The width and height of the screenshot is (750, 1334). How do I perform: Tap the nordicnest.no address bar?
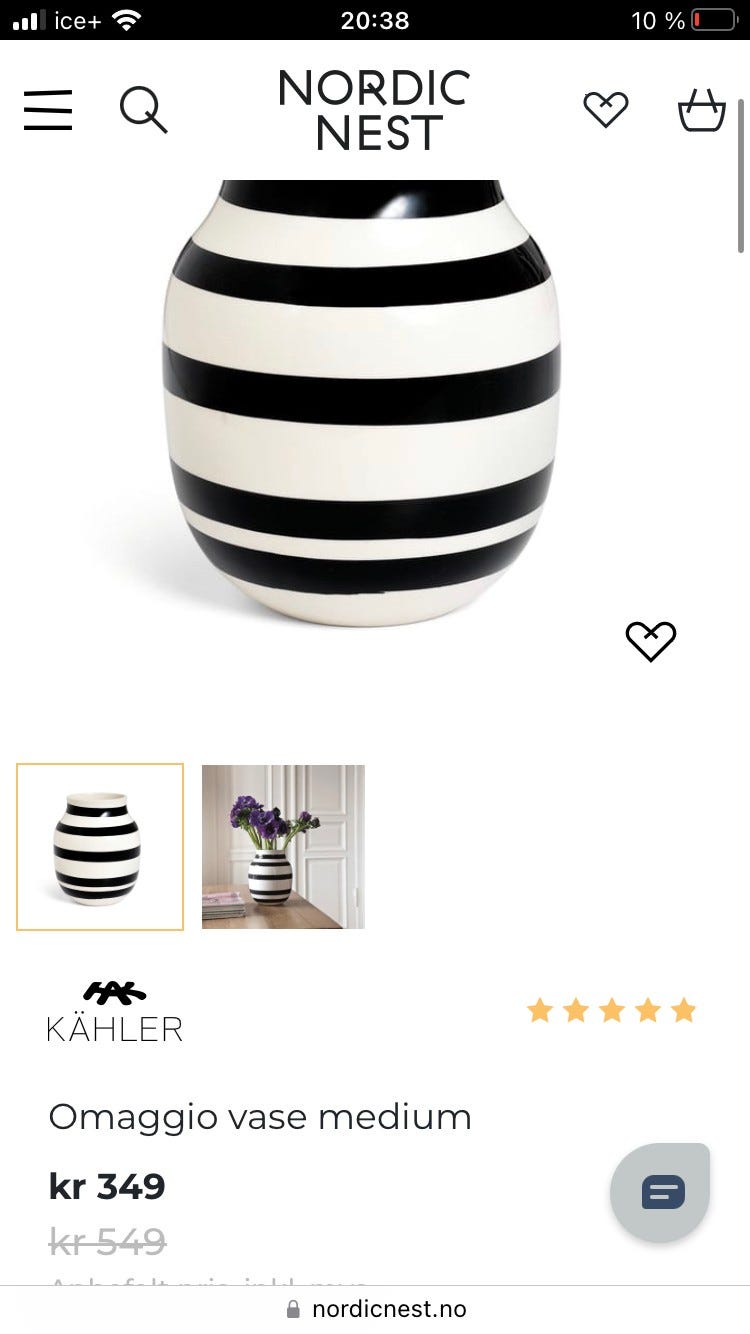pyautogui.click(x=375, y=1309)
